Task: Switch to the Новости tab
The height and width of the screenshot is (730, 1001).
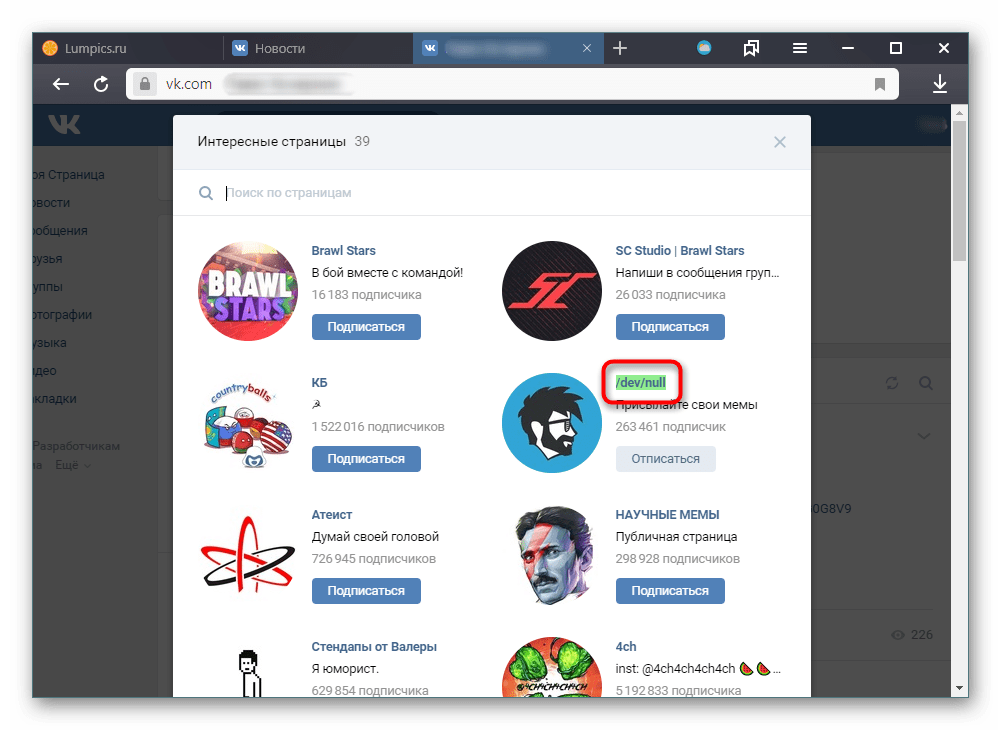Action: click(x=318, y=48)
